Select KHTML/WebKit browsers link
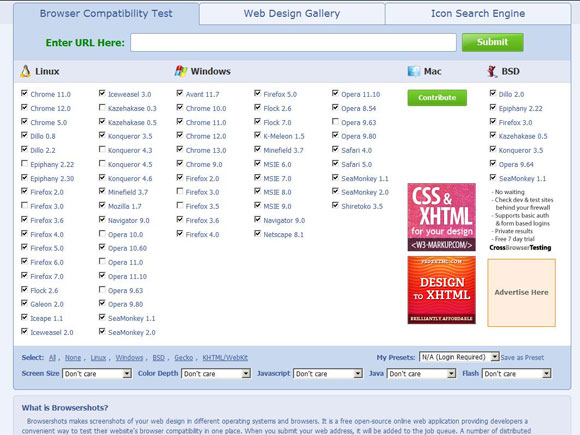This screenshot has height=435, width=580. tap(225, 358)
